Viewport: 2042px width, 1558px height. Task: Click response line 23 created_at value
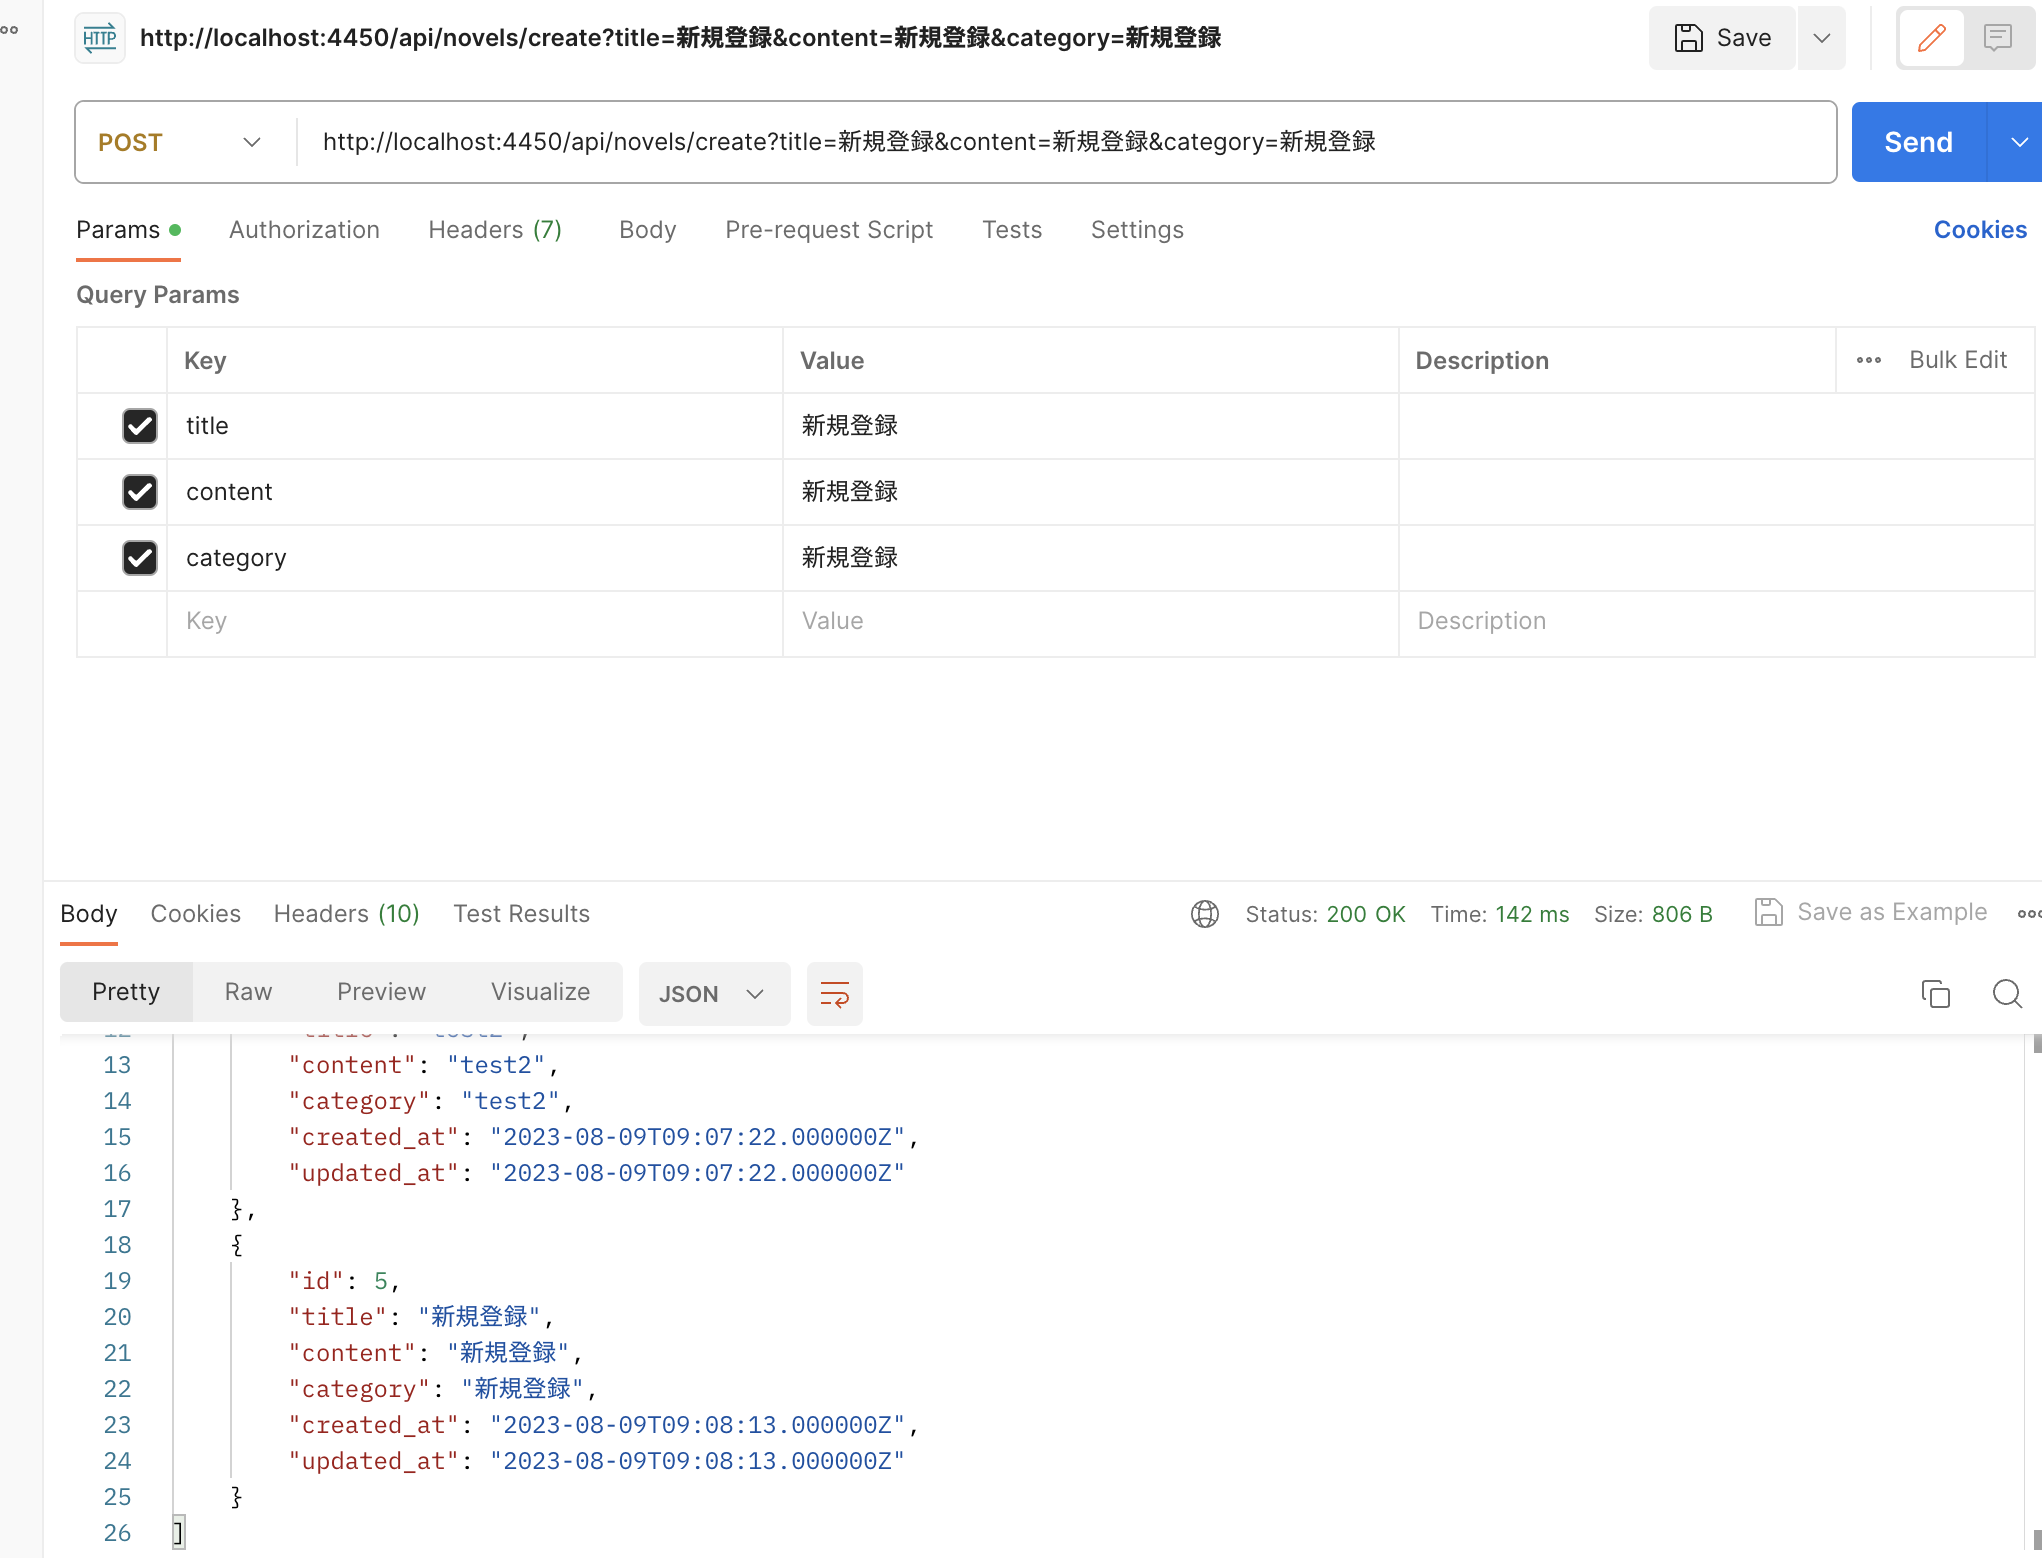pos(697,1425)
